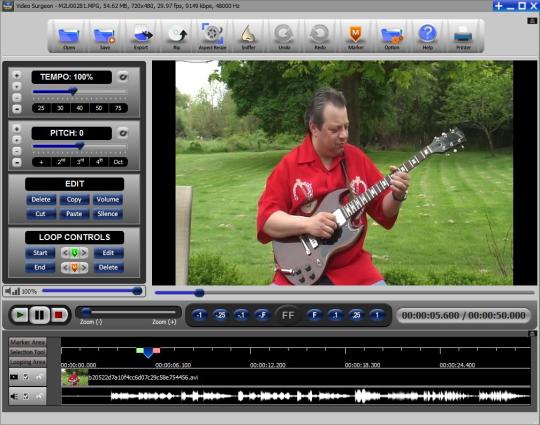
Task: Click the undo arrow on the audio track
Action: [39, 396]
